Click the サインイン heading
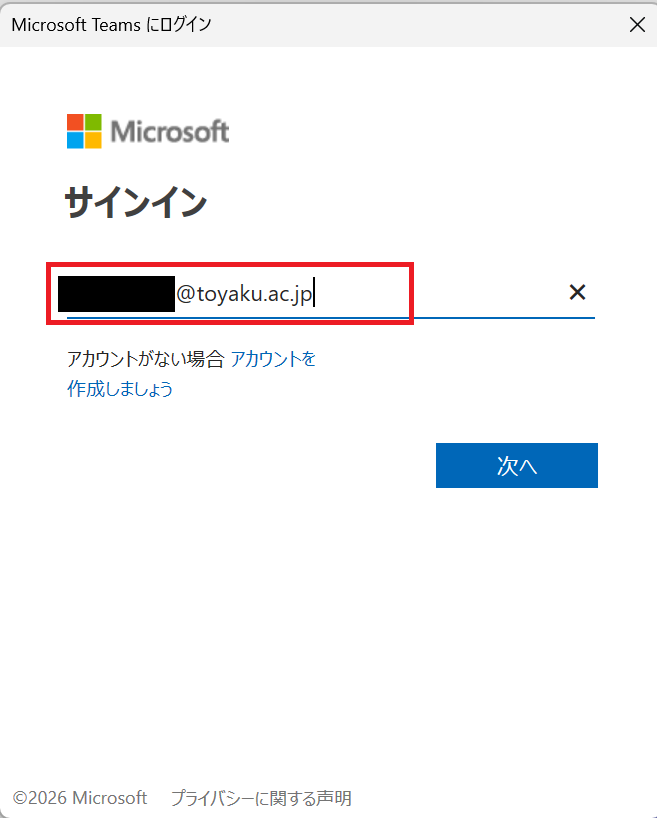This screenshot has width=657, height=818. tap(136, 202)
